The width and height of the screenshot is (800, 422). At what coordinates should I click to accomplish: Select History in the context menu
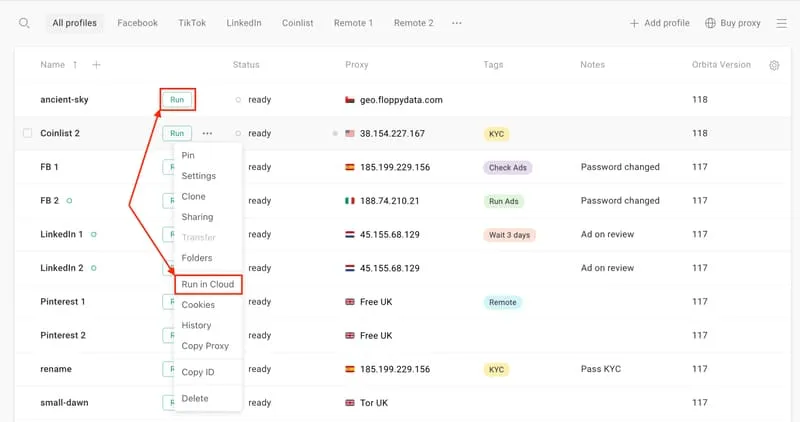tap(196, 325)
